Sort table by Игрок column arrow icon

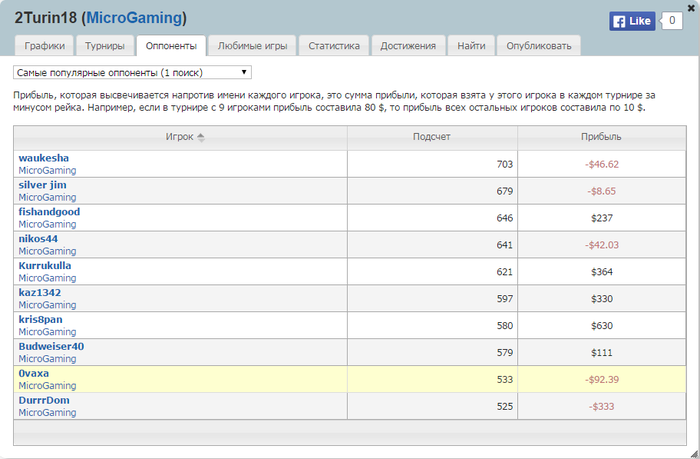click(x=201, y=138)
